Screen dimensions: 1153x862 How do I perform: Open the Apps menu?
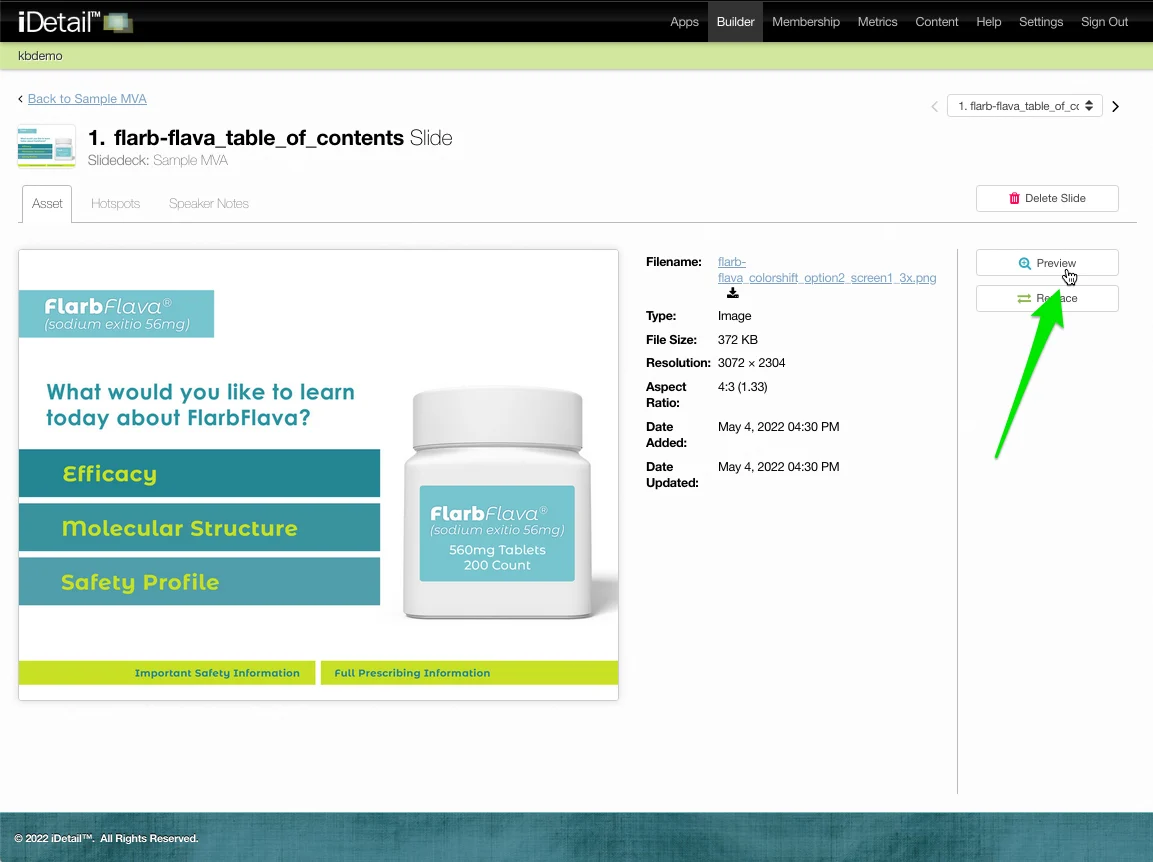point(684,22)
